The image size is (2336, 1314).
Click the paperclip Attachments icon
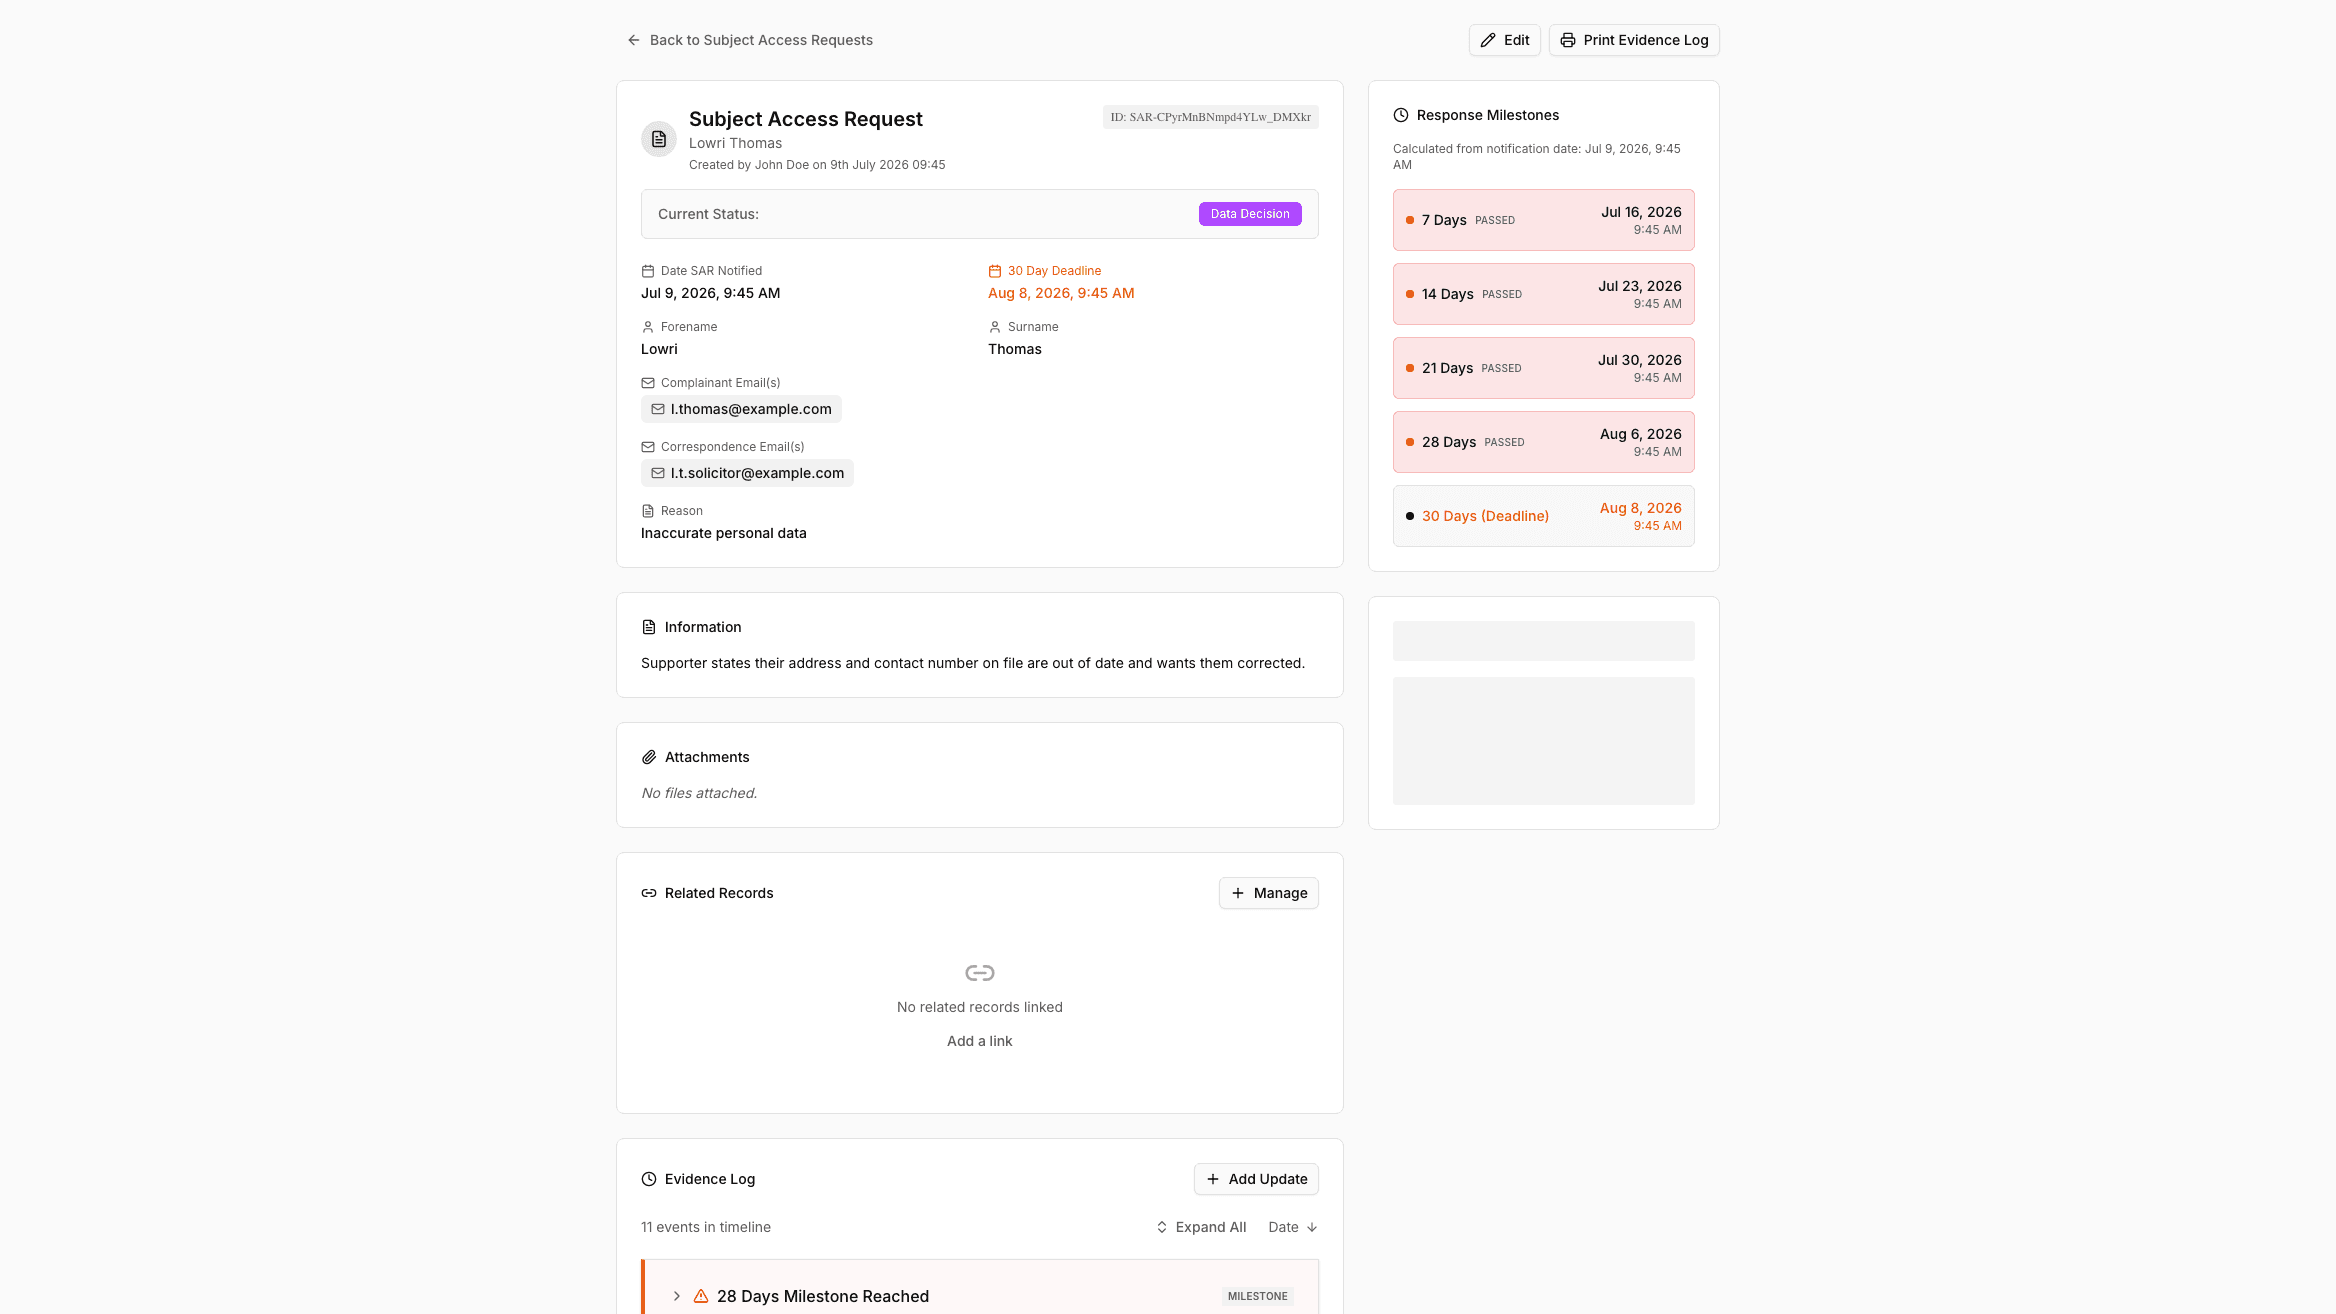[649, 757]
